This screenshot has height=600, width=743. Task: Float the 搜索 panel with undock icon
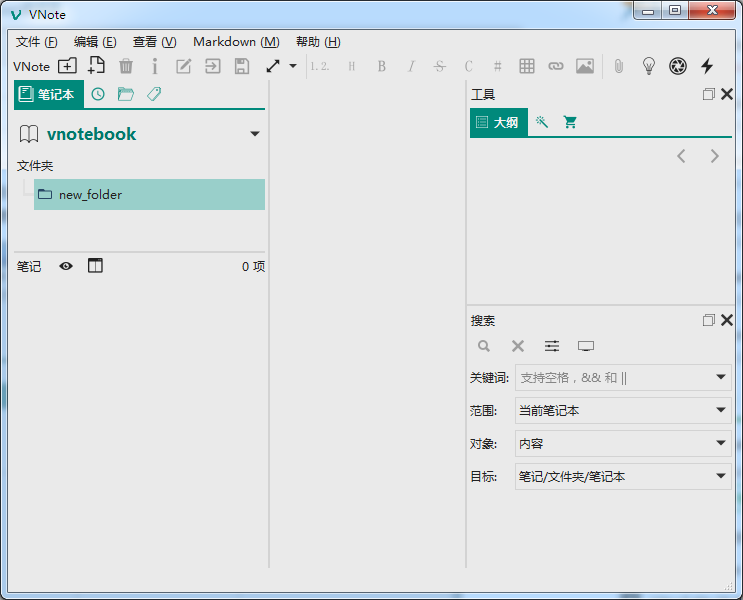[708, 320]
